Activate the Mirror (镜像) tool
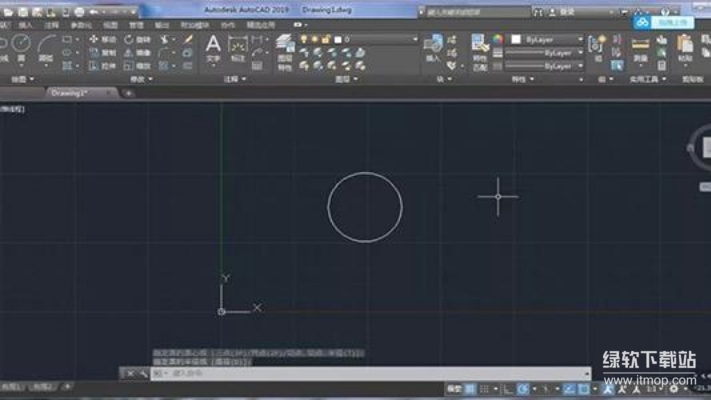The height and width of the screenshot is (400, 711). 137,53
